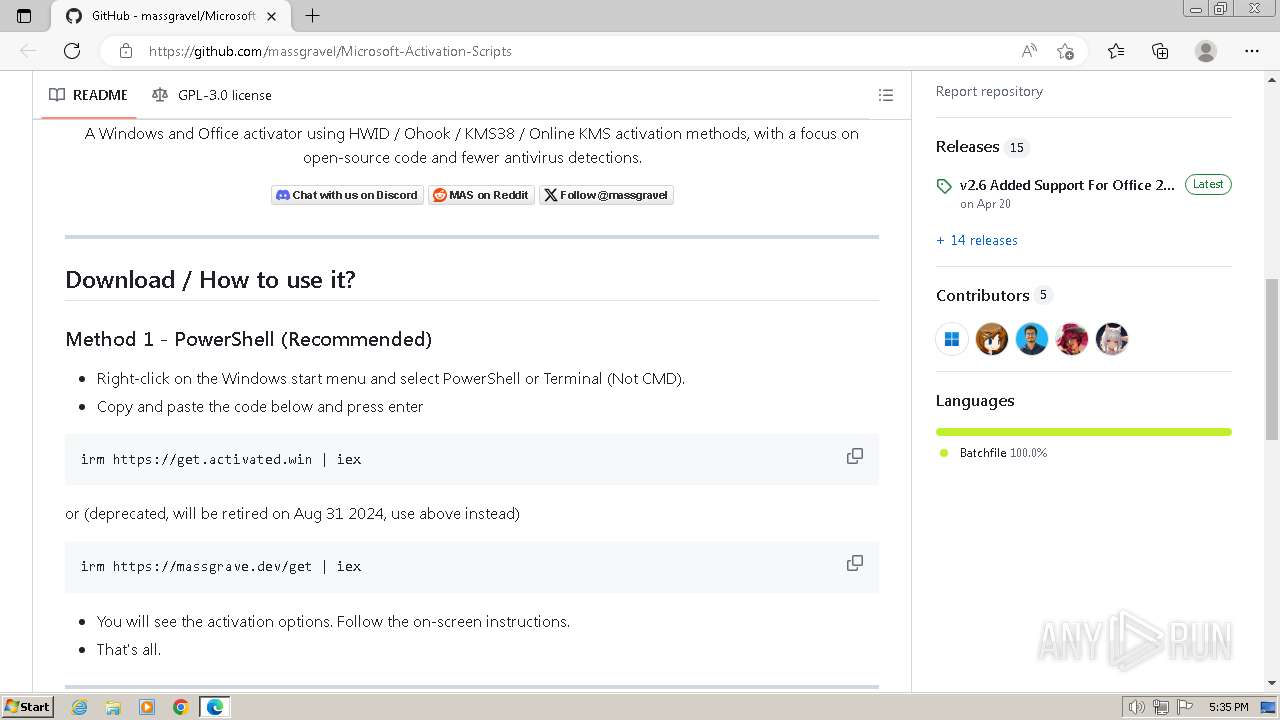Select the README tab

(88, 95)
